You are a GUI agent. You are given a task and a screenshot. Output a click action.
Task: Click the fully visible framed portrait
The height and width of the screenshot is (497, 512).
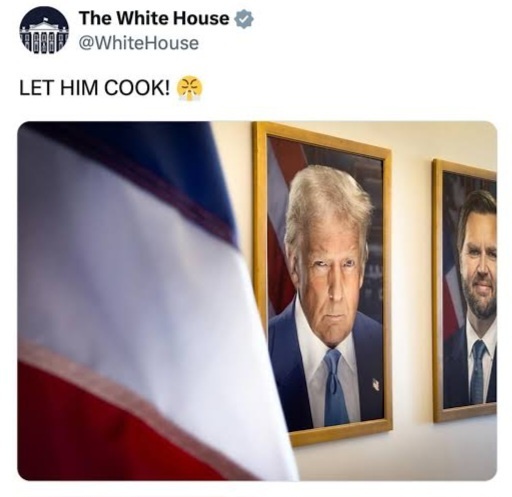pyautogui.click(x=322, y=283)
